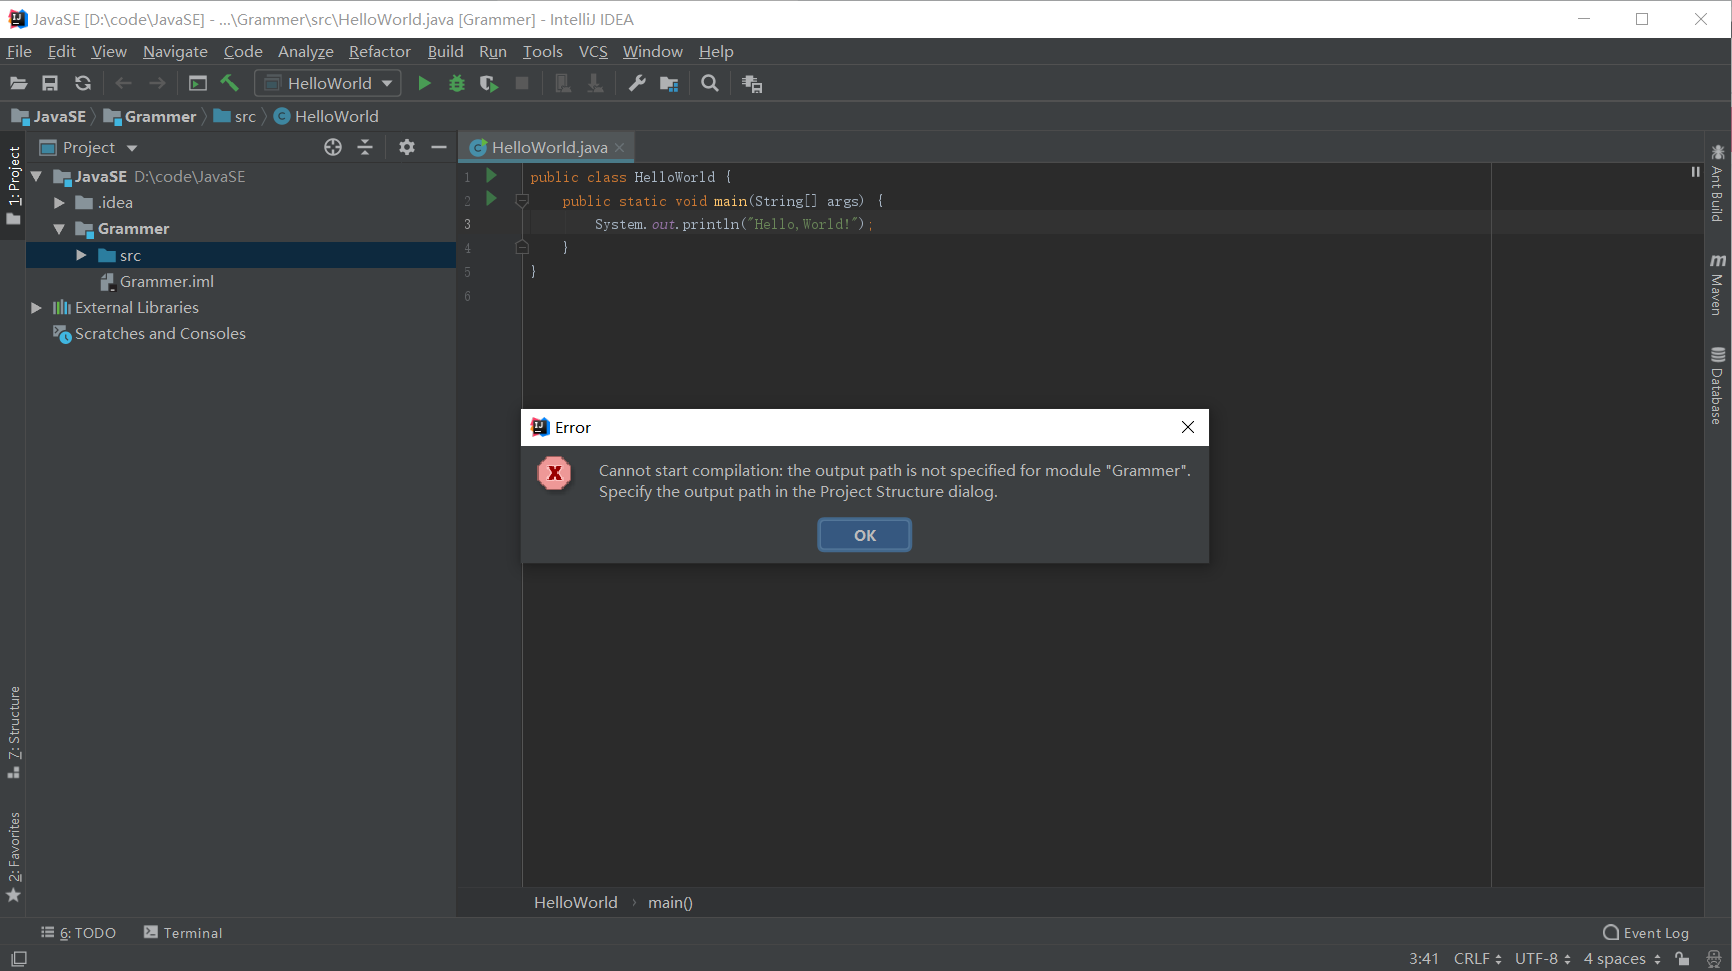Click the Search Everywhere magnifier icon
This screenshot has height=971, width=1732.
[x=710, y=84]
